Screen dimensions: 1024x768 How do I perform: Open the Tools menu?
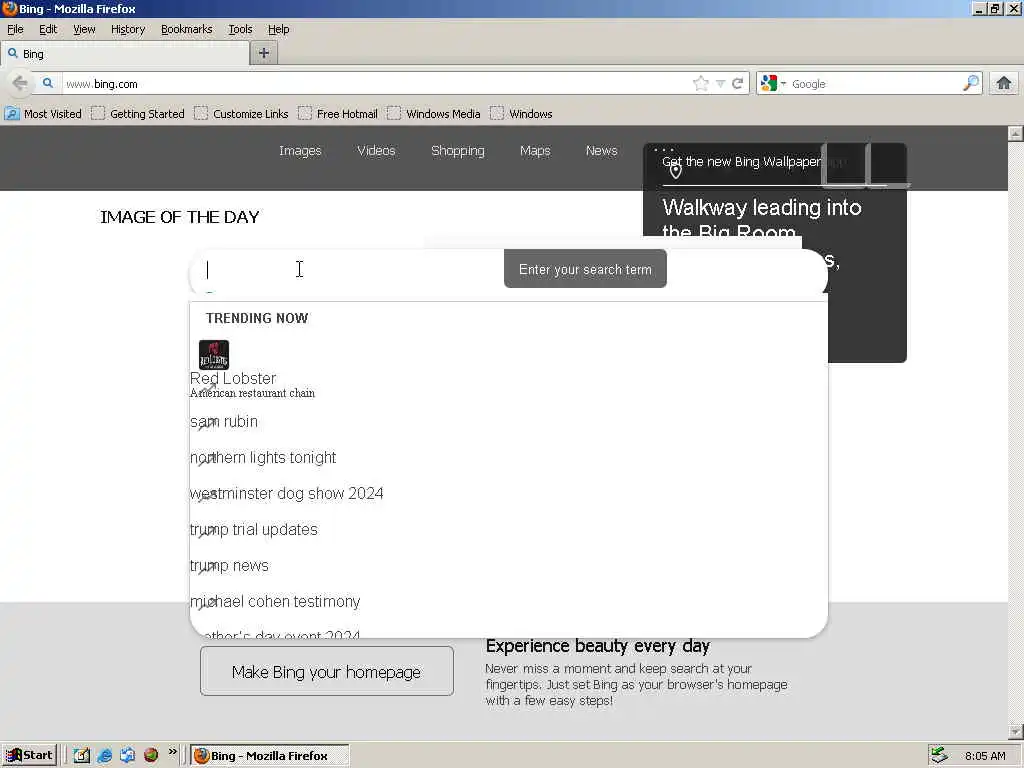pyautogui.click(x=240, y=29)
